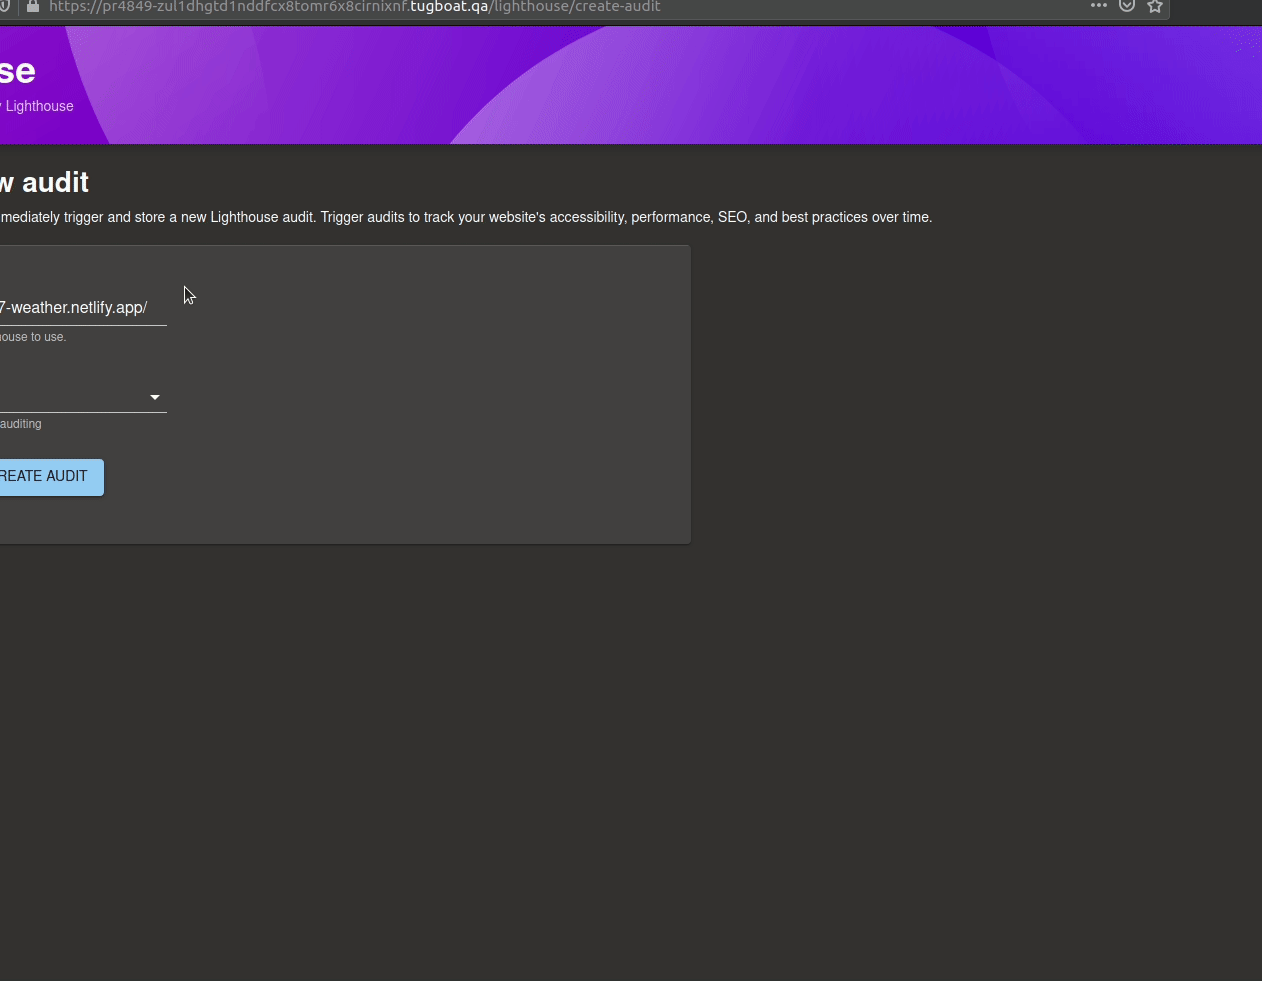Click the helper text 'house to use'
The height and width of the screenshot is (981, 1262).
(x=34, y=337)
